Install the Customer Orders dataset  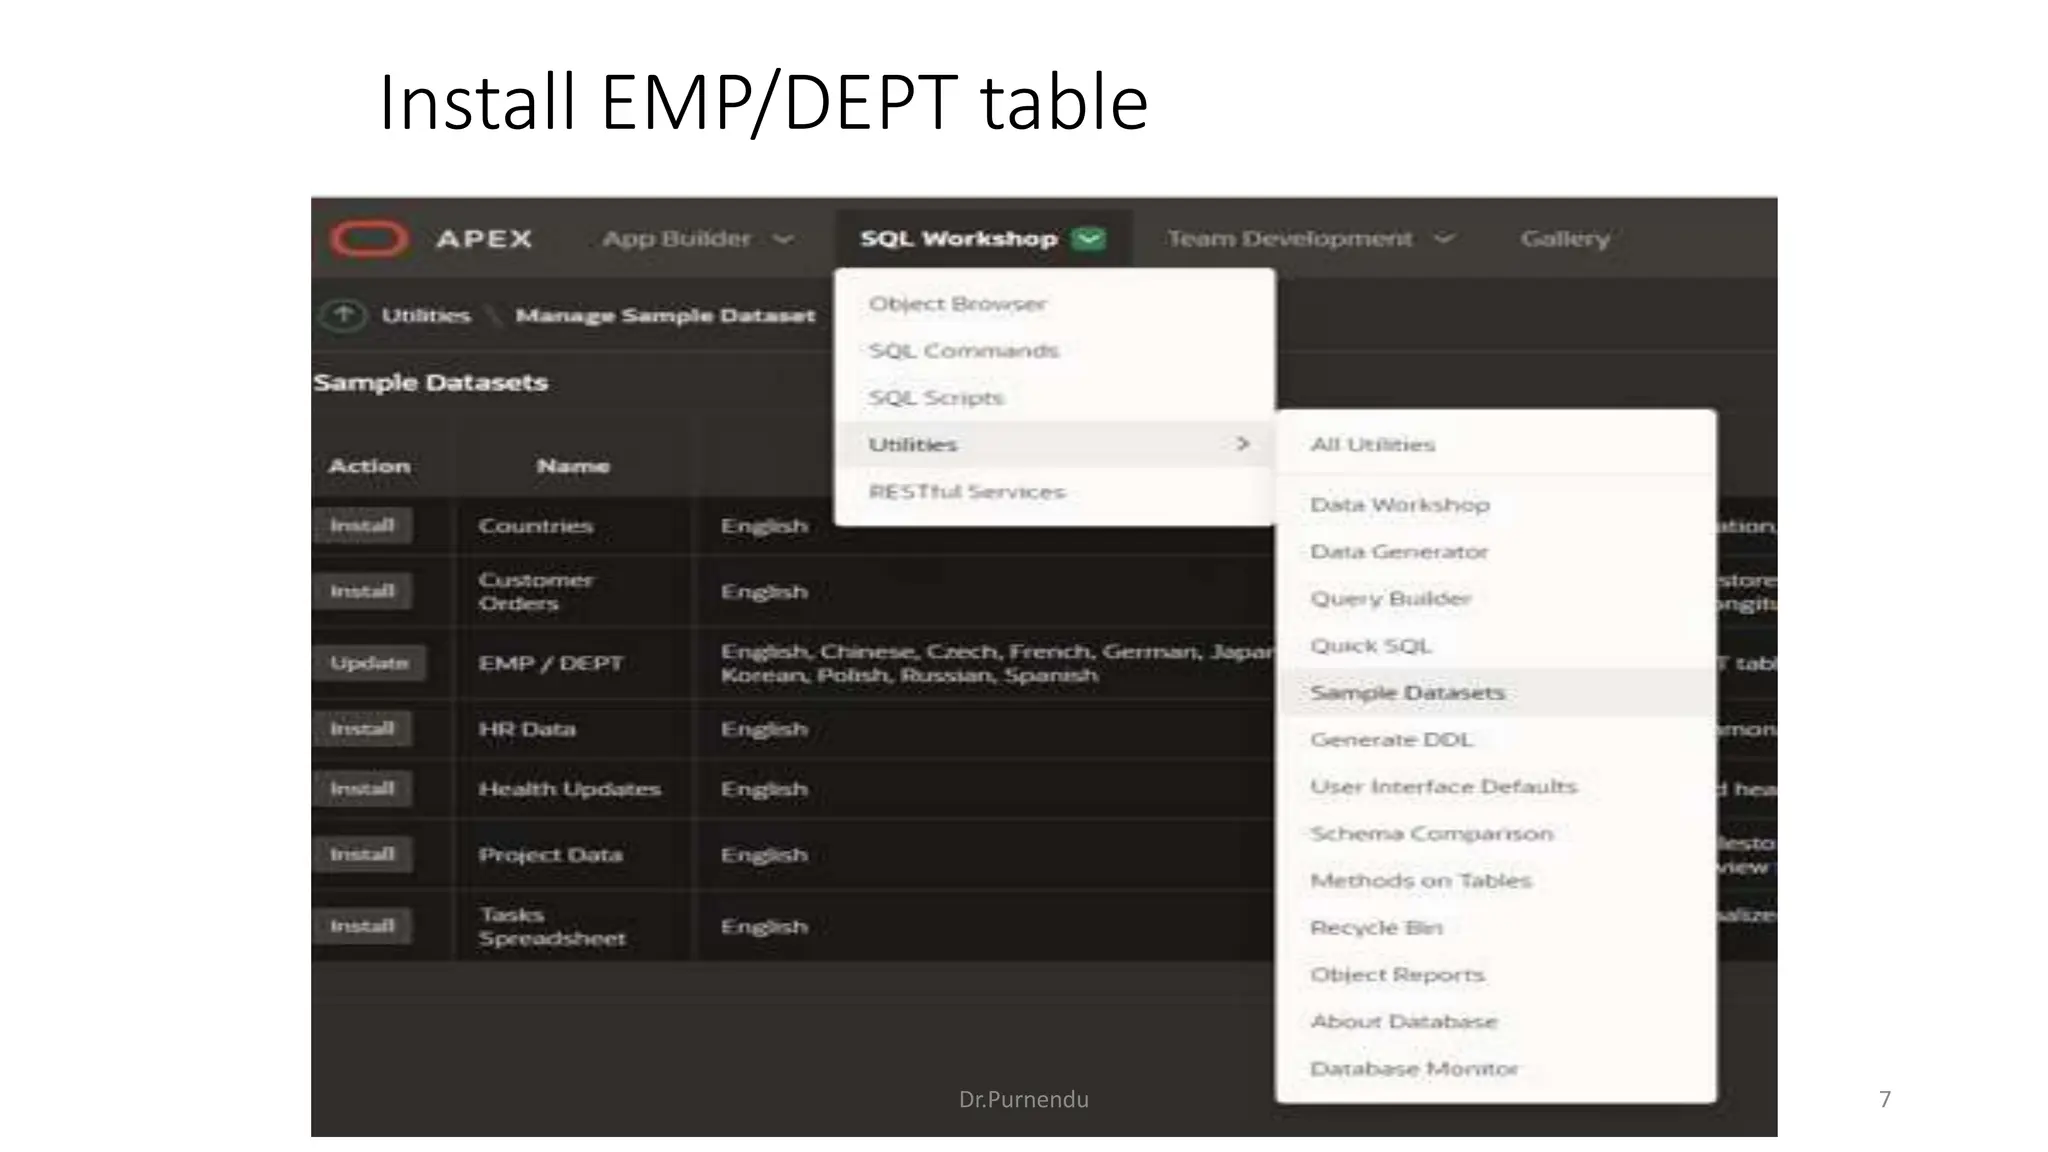(x=362, y=591)
